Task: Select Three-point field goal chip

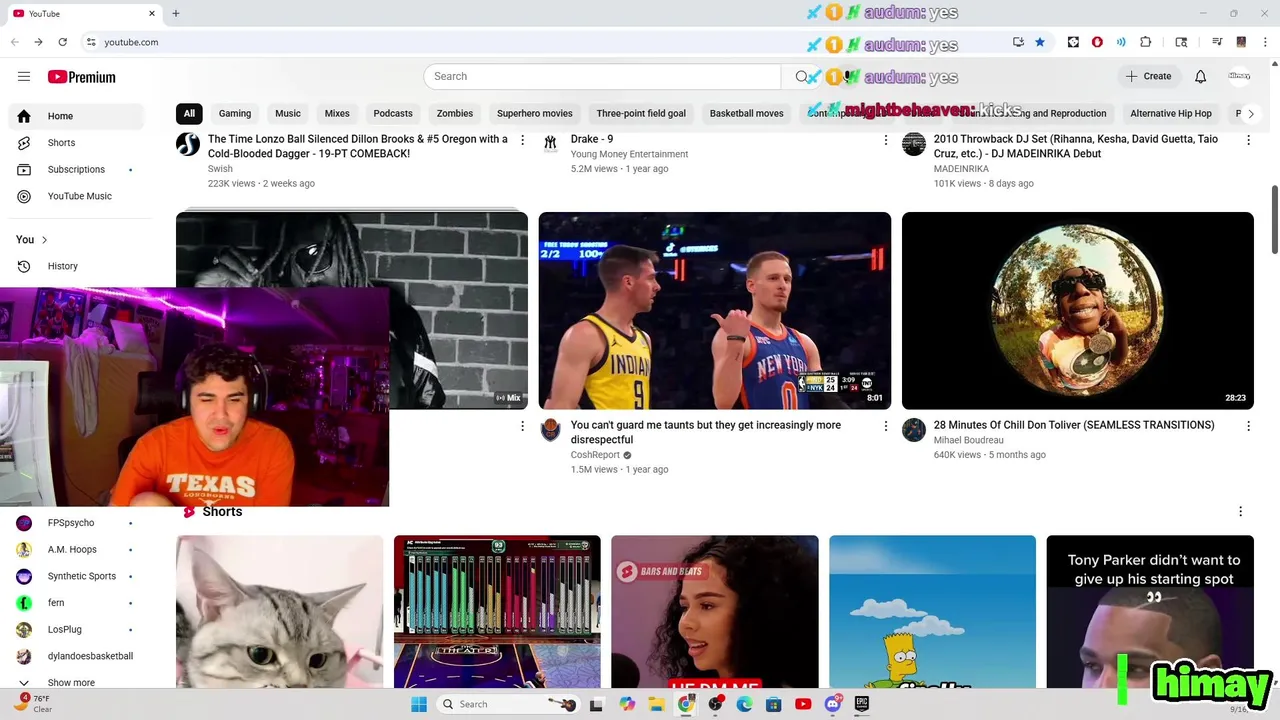Action: [x=641, y=113]
